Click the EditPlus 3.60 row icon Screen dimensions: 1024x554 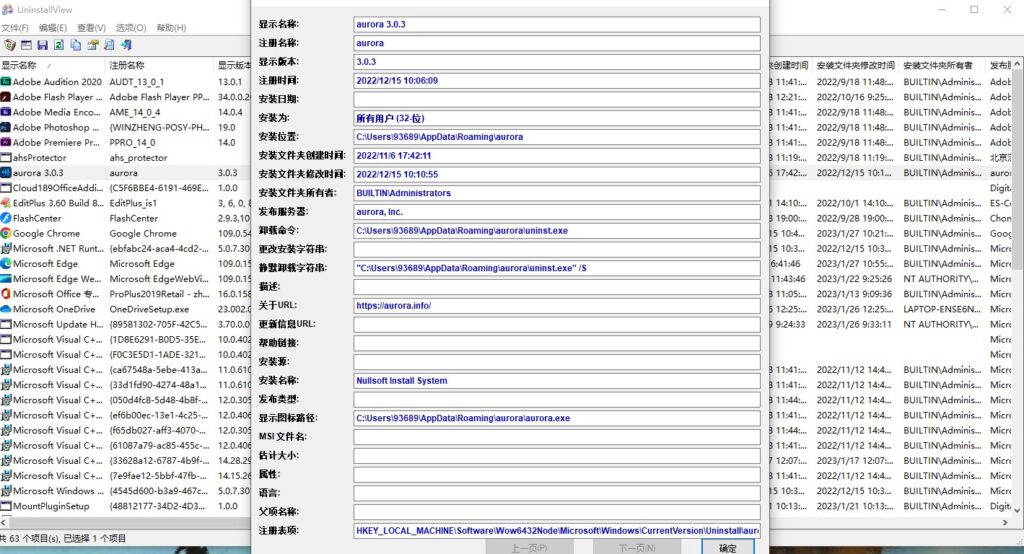(6, 203)
